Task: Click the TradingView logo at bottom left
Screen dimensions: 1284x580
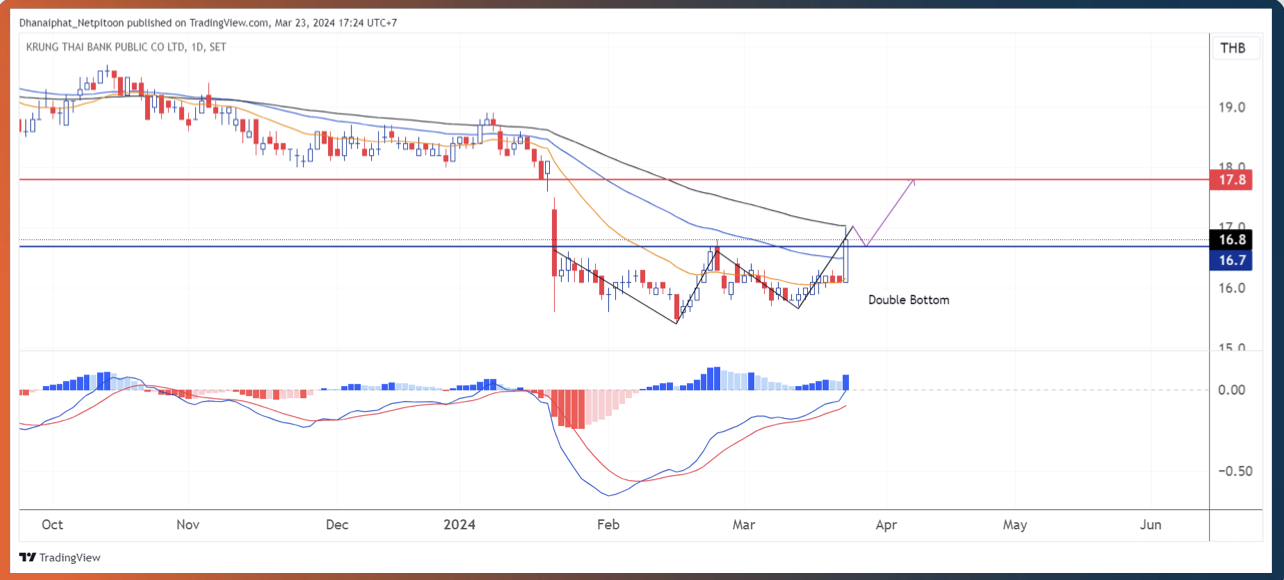Action: [60, 558]
